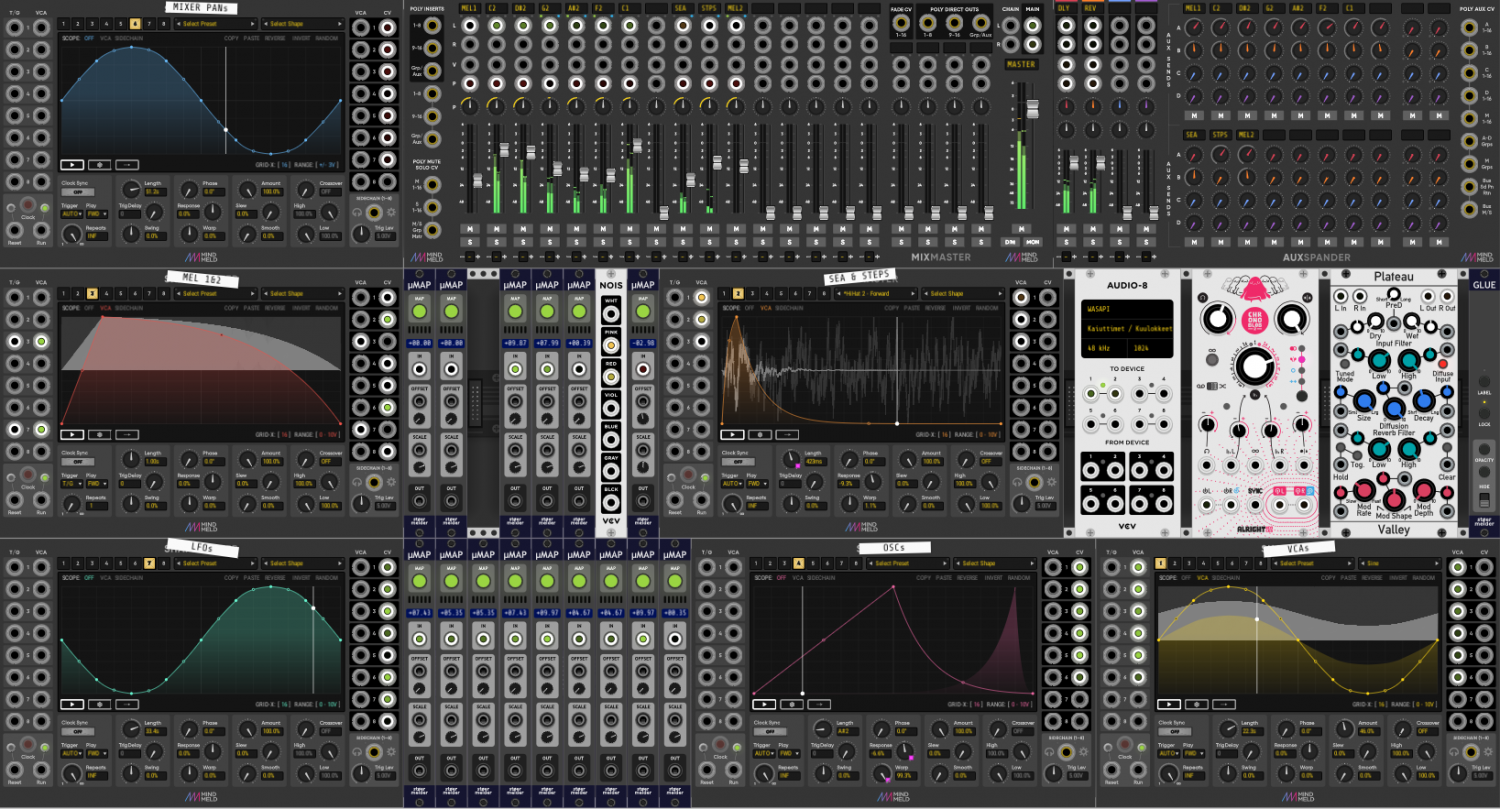The image size is (1500, 809).
Task: Click COPY in the MIXER PANs module
Action: click(231, 38)
